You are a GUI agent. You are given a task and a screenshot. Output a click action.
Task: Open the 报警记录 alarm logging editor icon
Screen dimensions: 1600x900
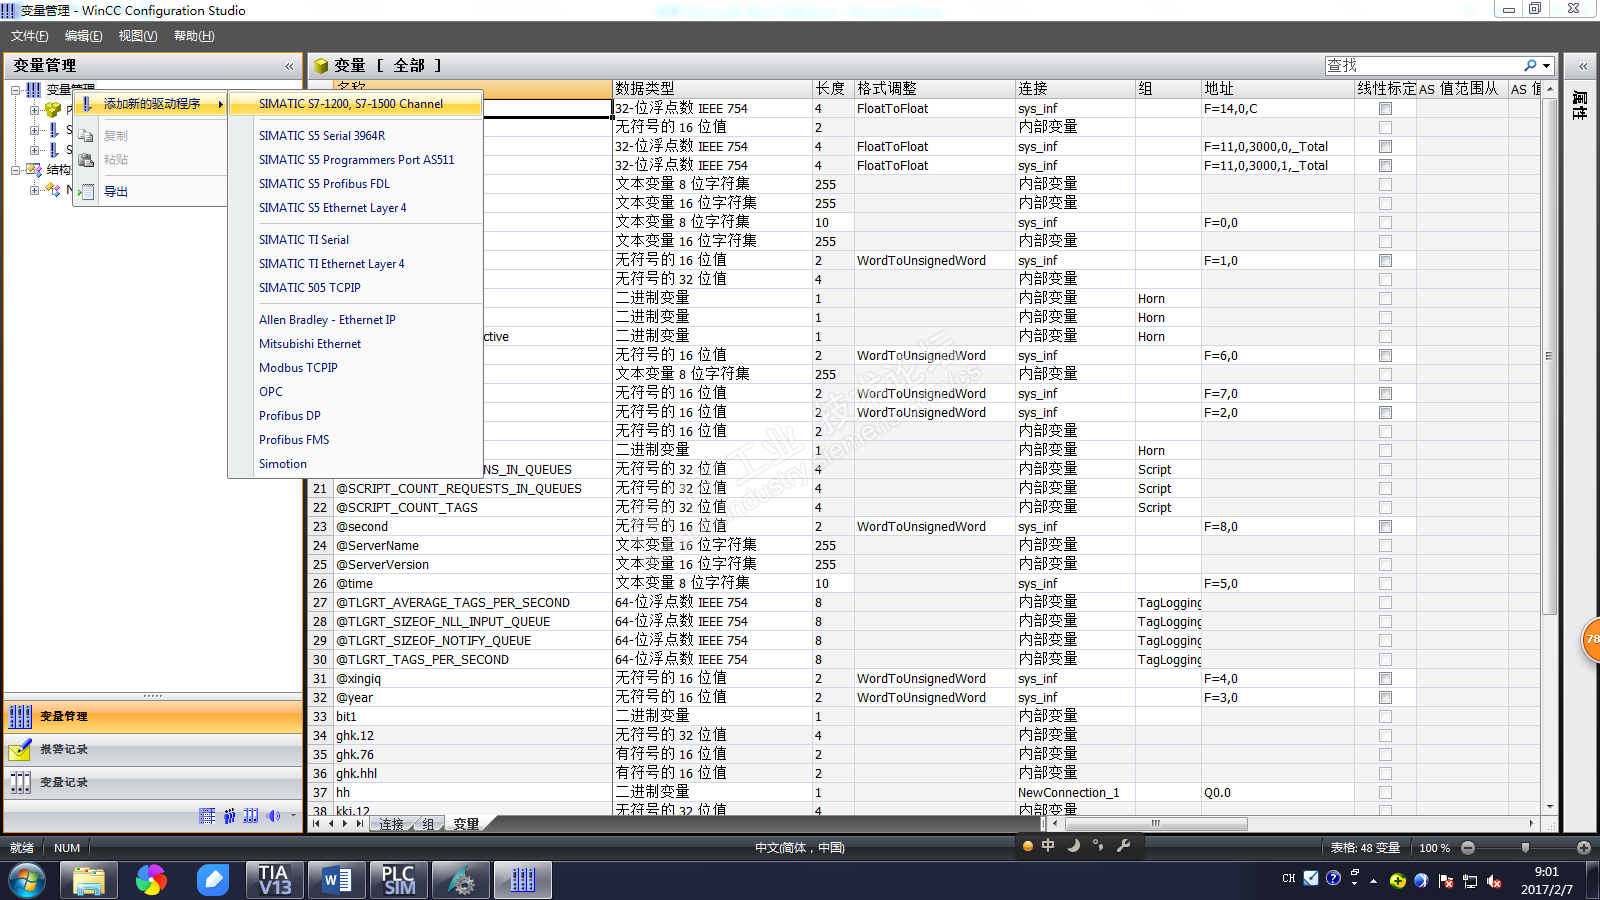tap(20, 749)
